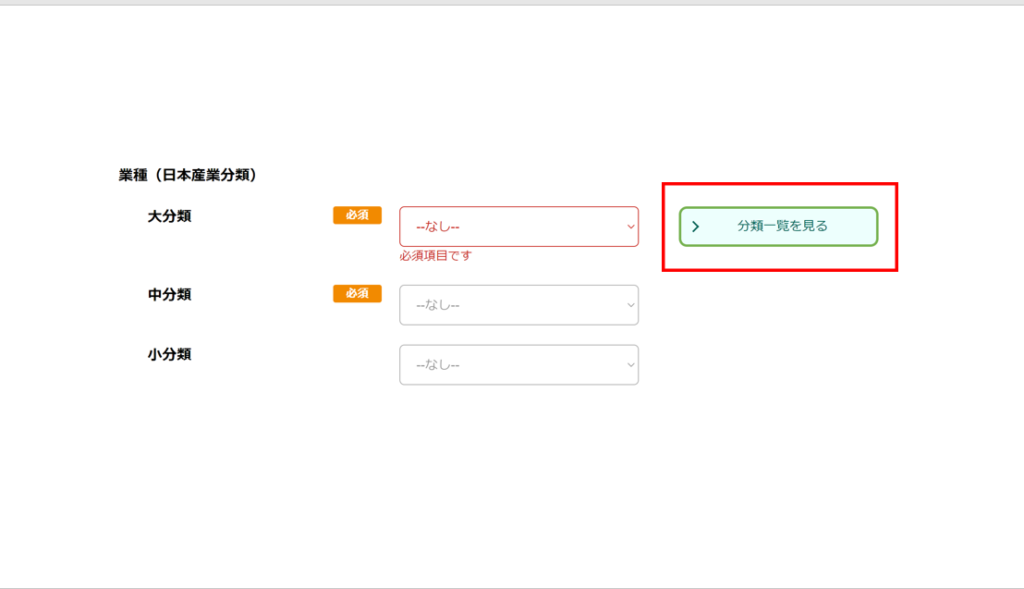Click the 小分類 field label
Image resolution: width=1024 pixels, height=589 pixels.
point(169,355)
